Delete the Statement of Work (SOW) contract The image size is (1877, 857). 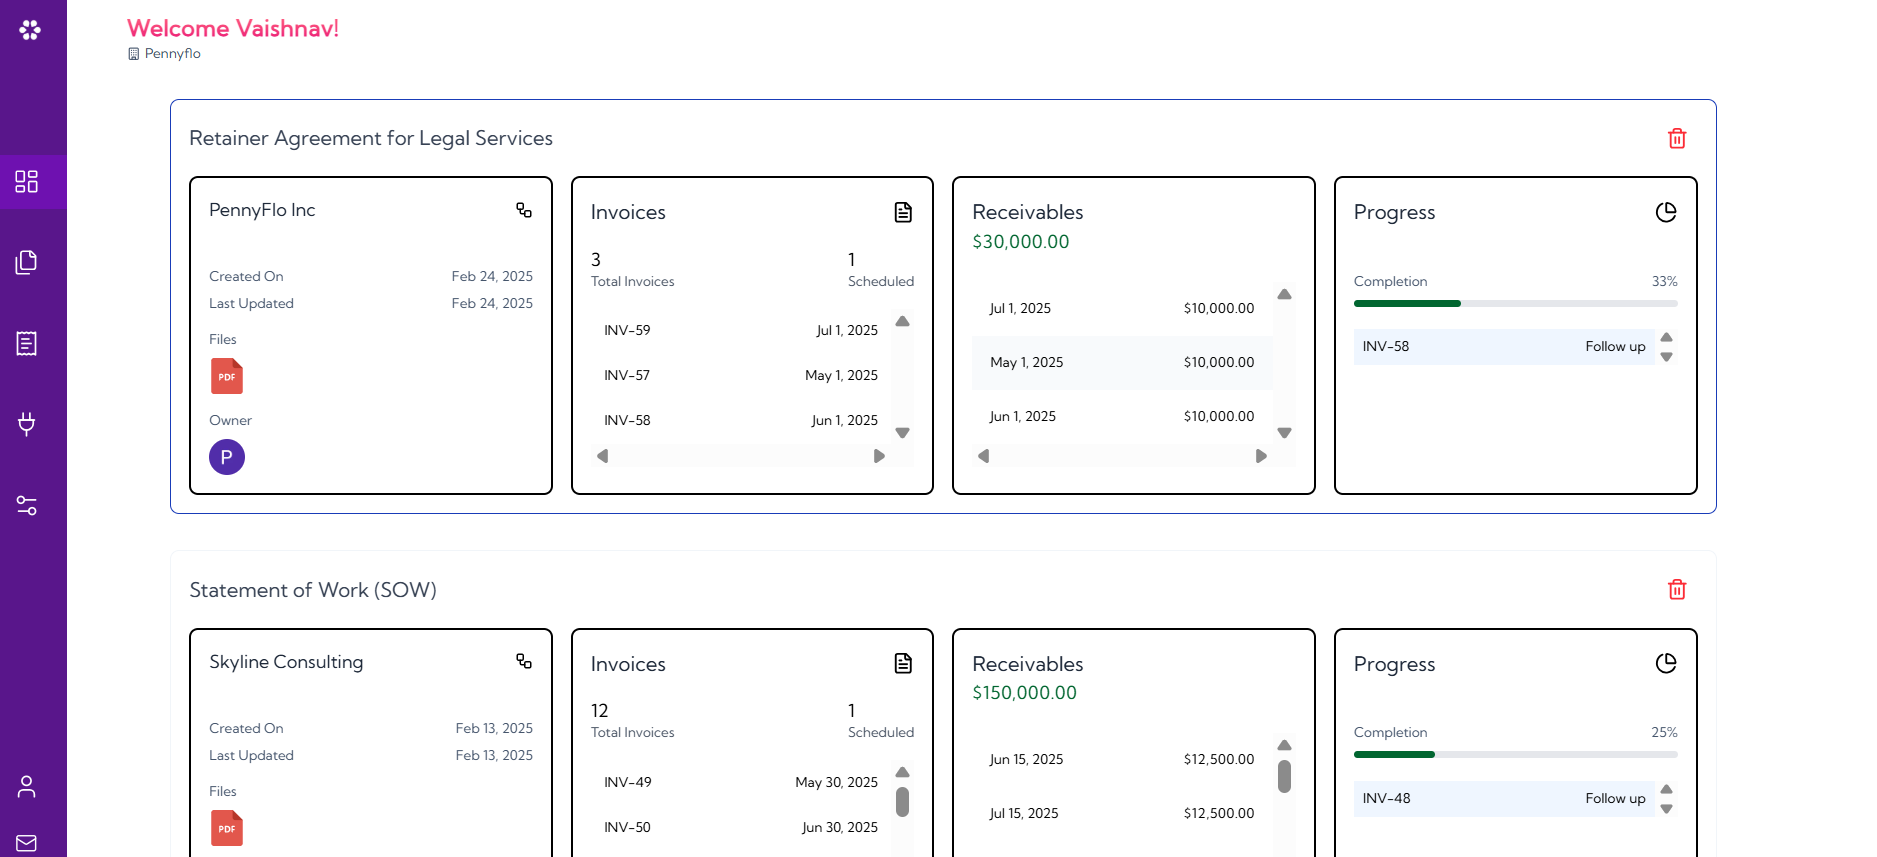click(x=1677, y=589)
